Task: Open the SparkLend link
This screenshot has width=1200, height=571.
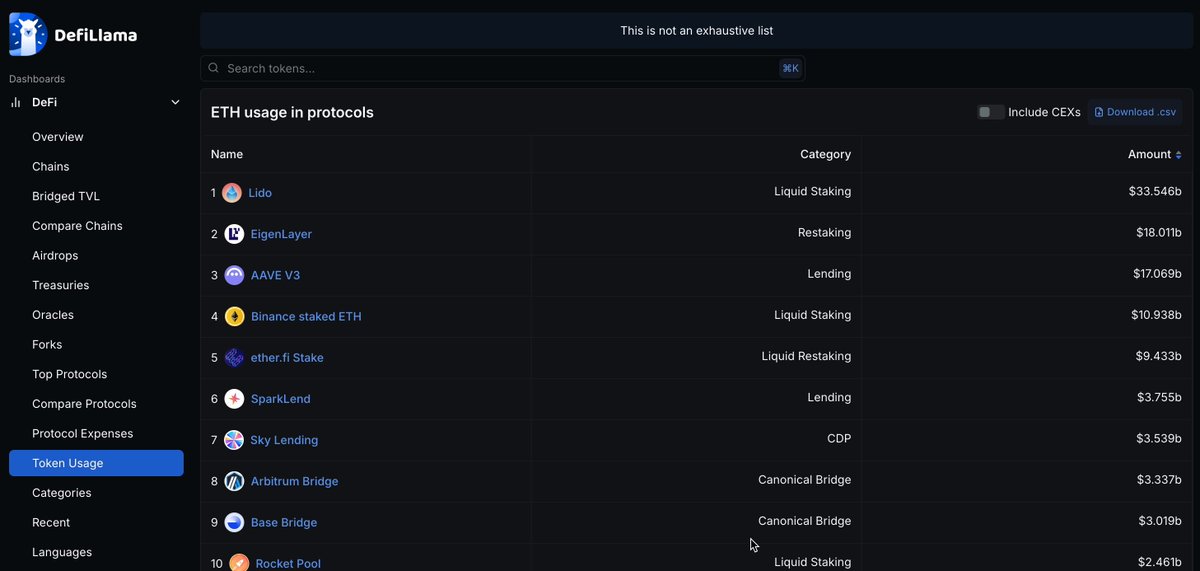Action: click(x=281, y=398)
